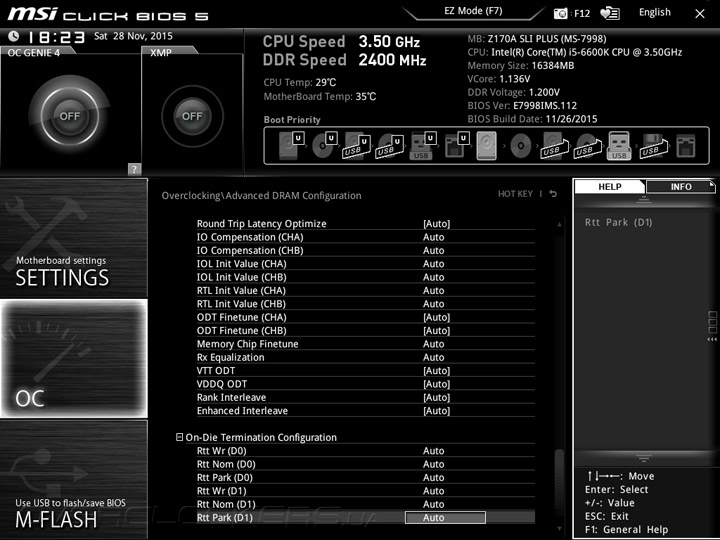Select the RTL Init Value (CHB) row
The height and width of the screenshot is (540, 720).
pyautogui.click(x=366, y=304)
